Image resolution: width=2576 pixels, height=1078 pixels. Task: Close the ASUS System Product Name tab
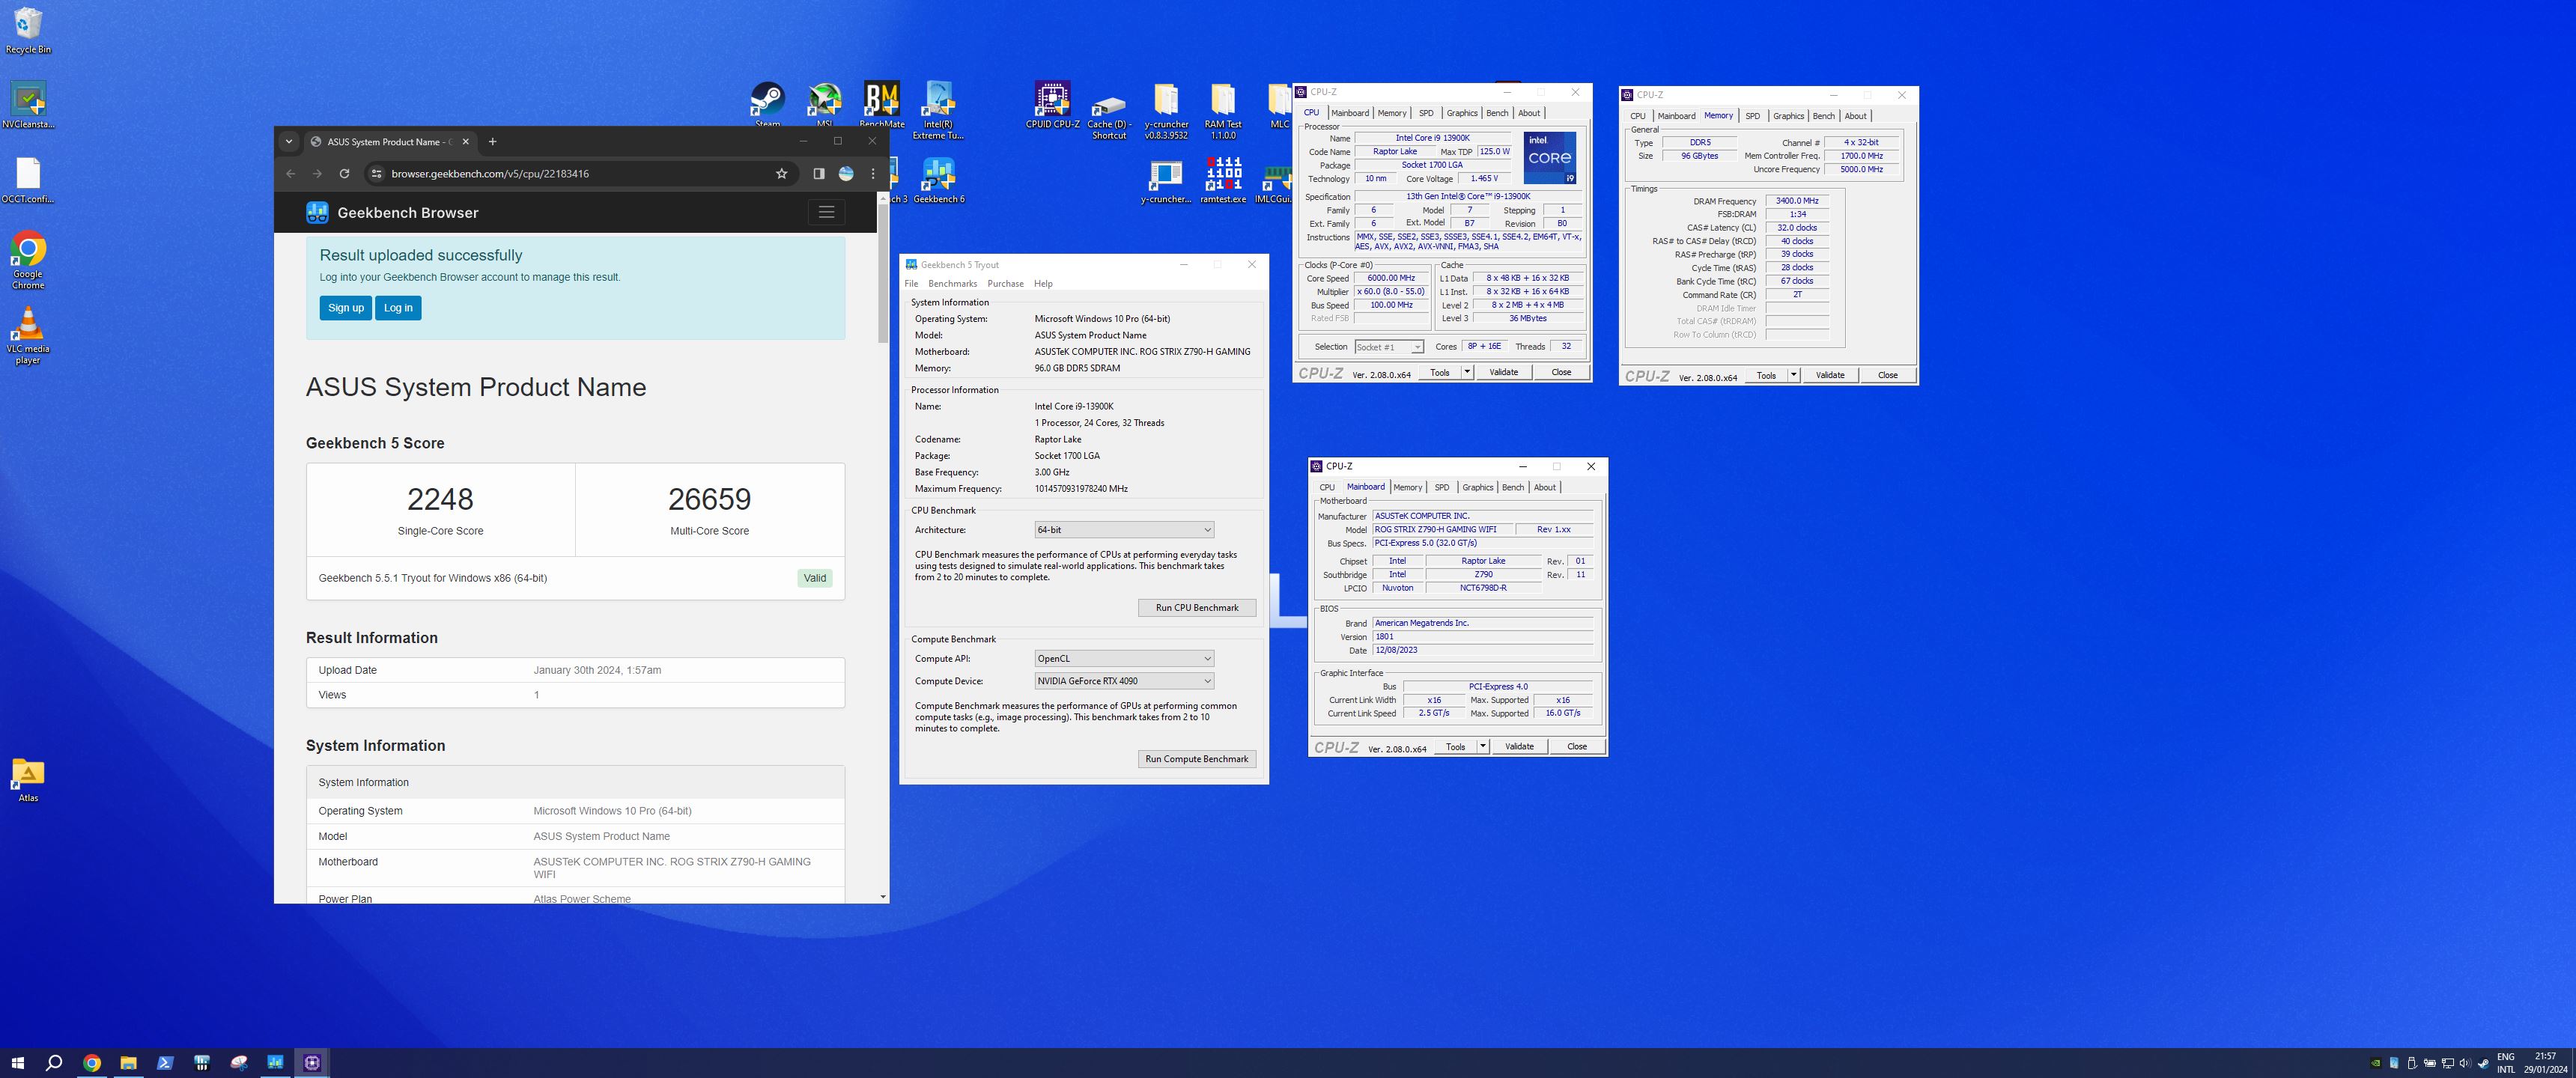[x=465, y=142]
